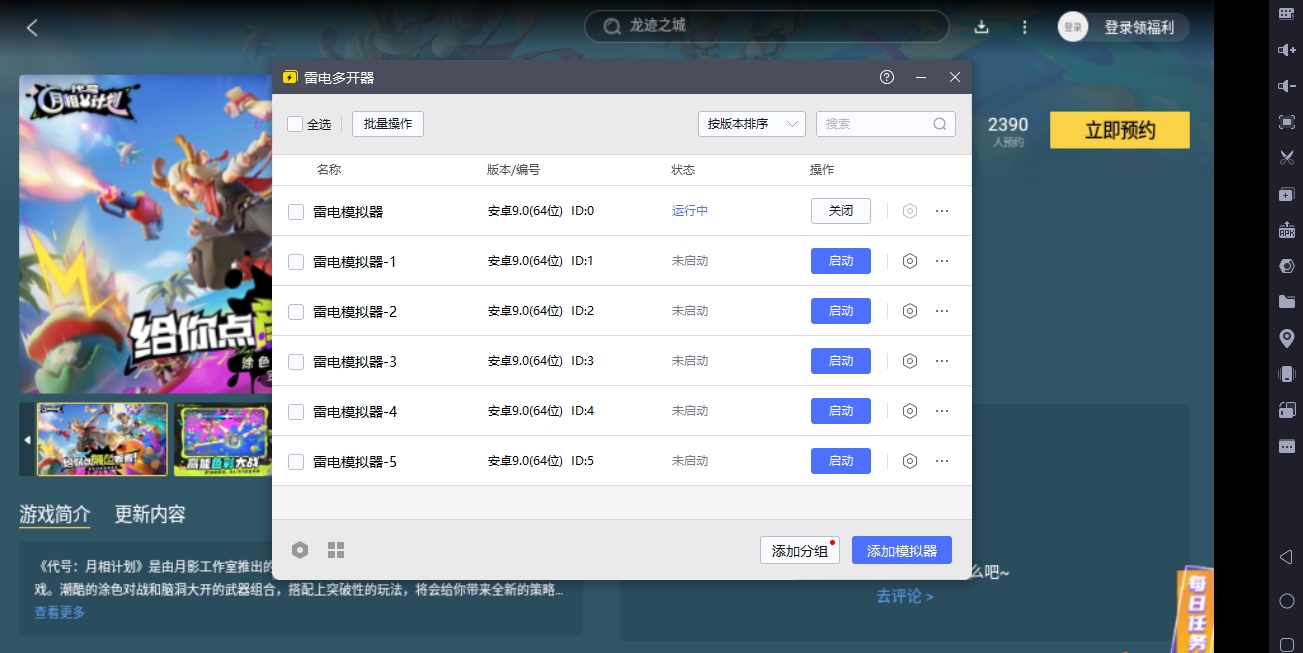Open more options for 雷电模拟器 ID:0
The height and width of the screenshot is (653, 1303).
click(942, 211)
